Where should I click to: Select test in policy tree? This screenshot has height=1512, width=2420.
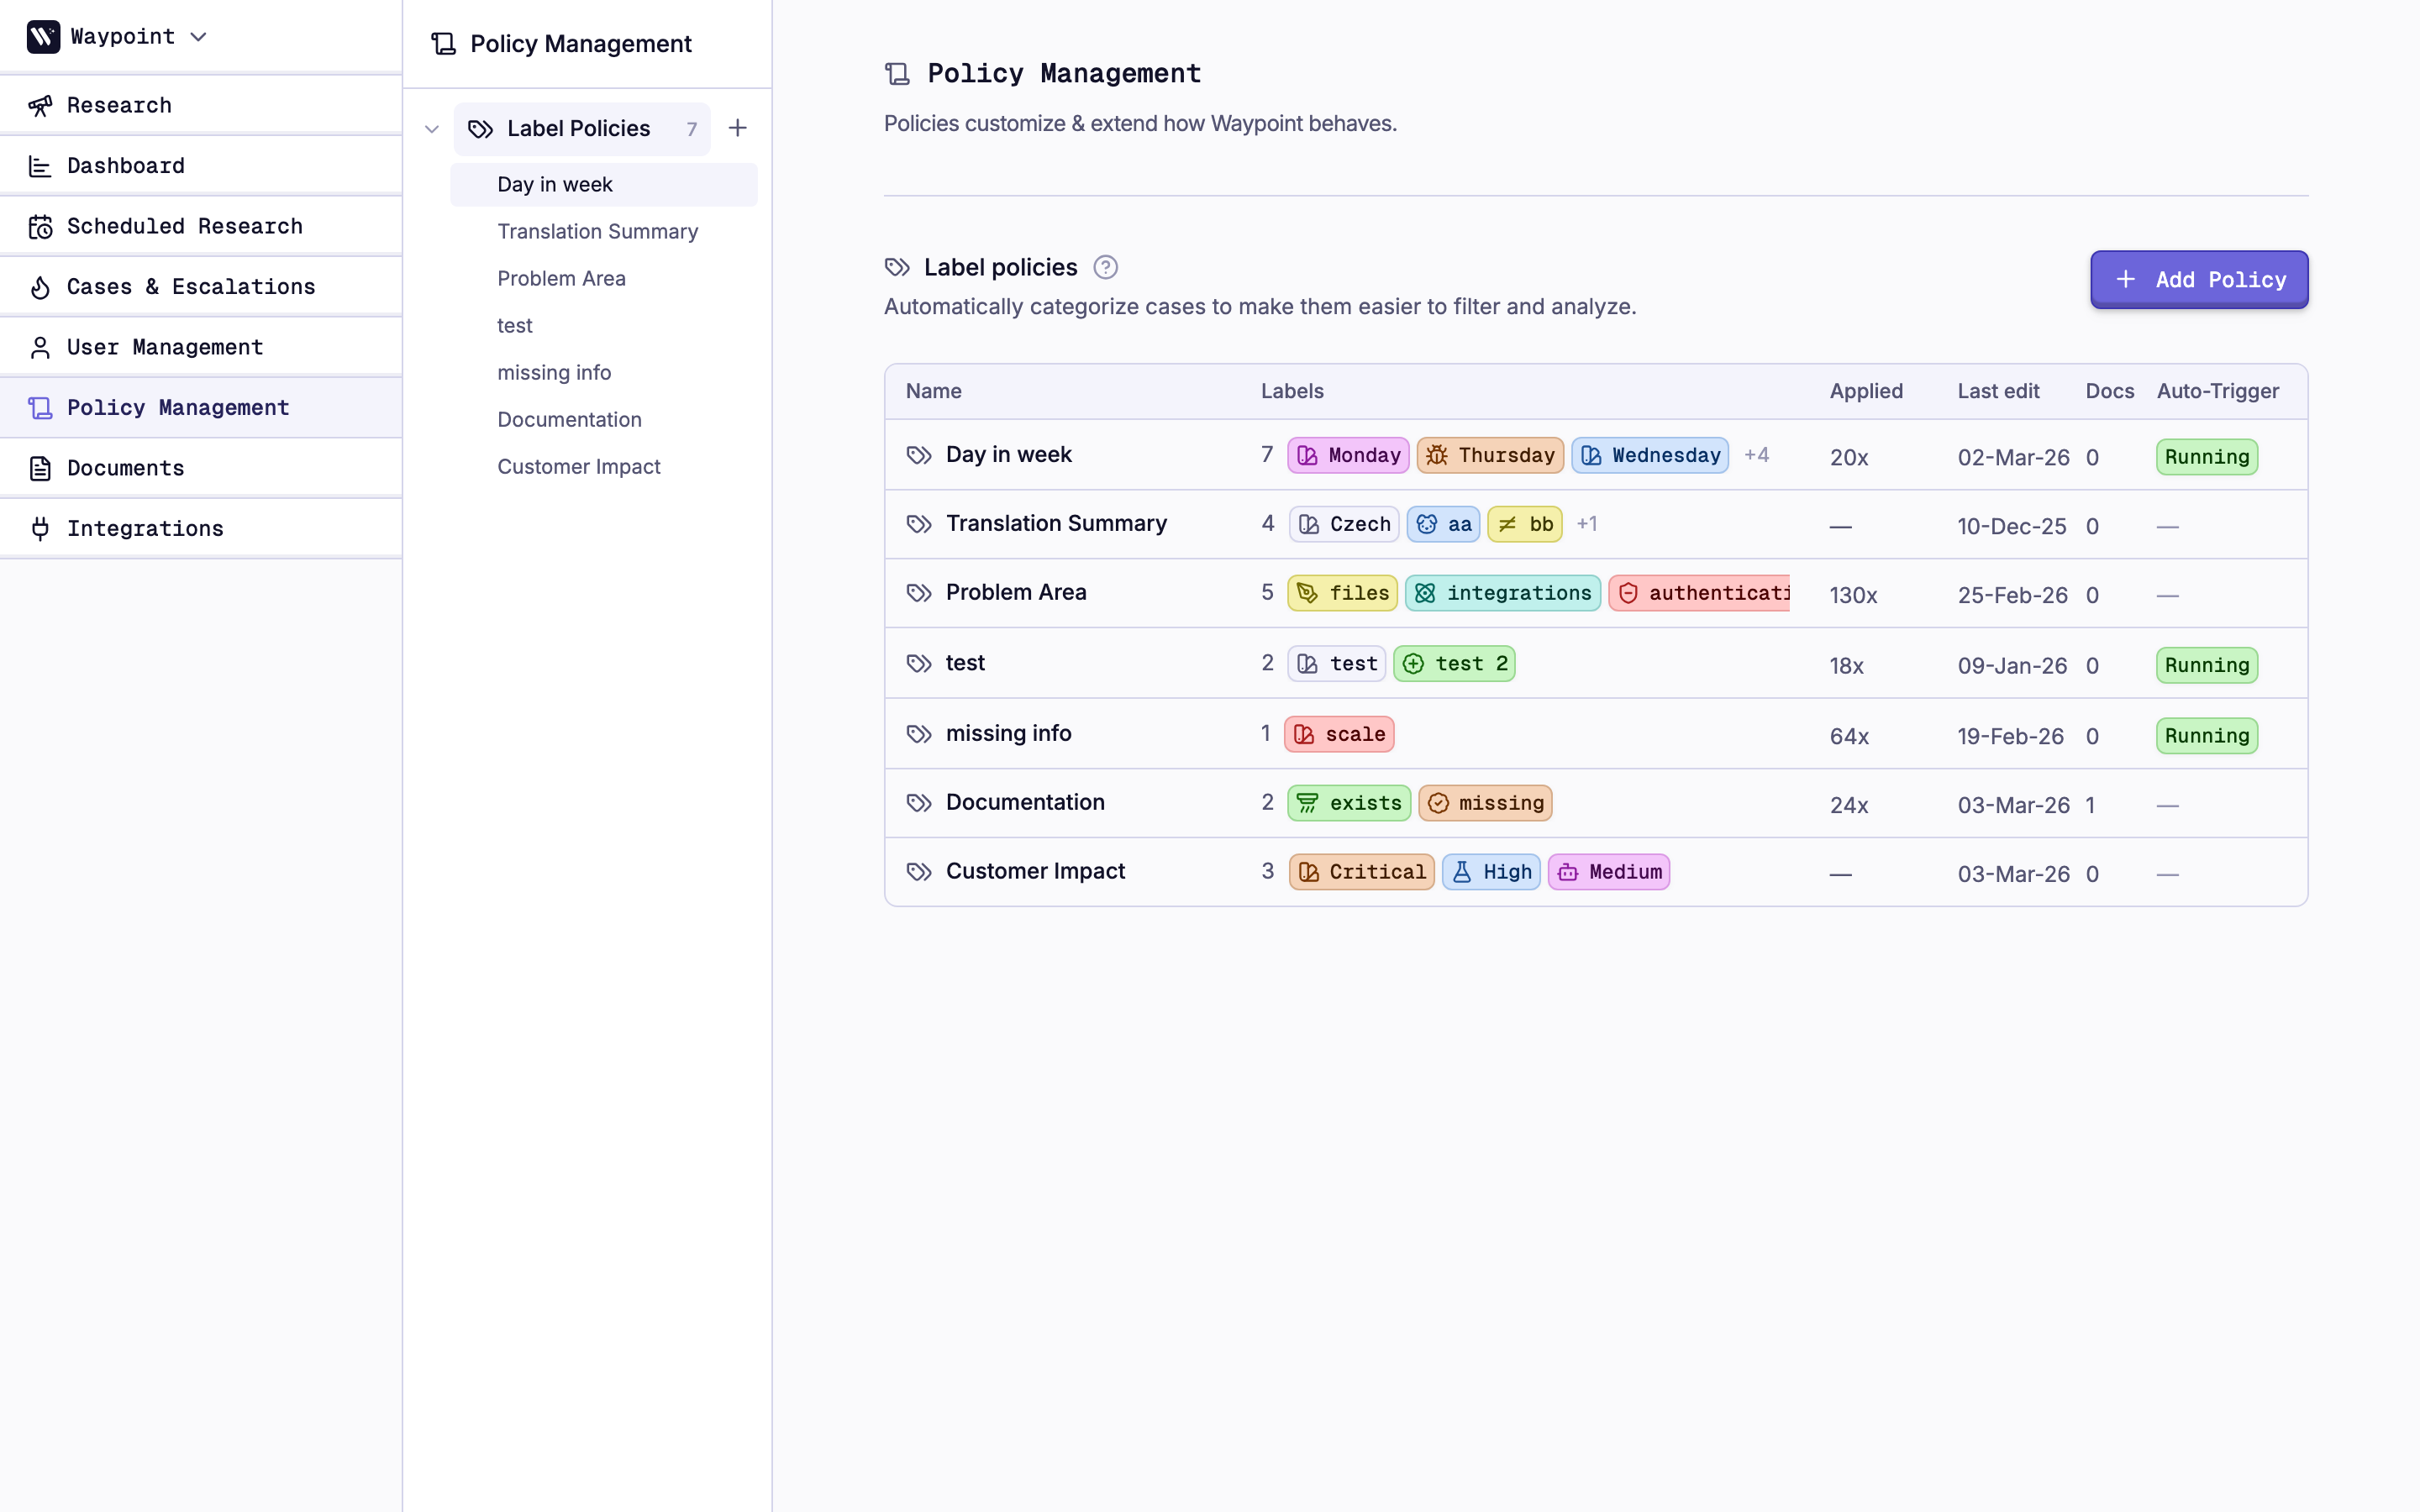pyautogui.click(x=604, y=325)
